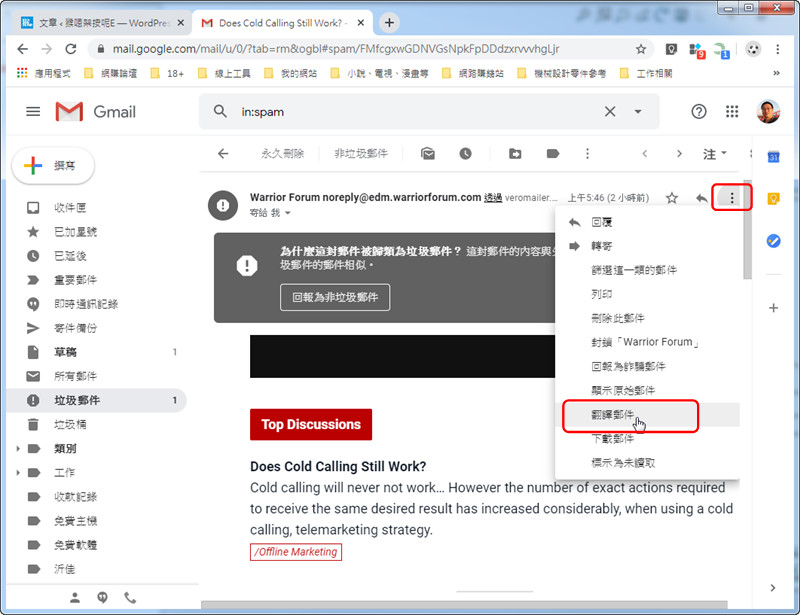Click the reply arrow beside the star
This screenshot has height=615, width=800.
(702, 198)
